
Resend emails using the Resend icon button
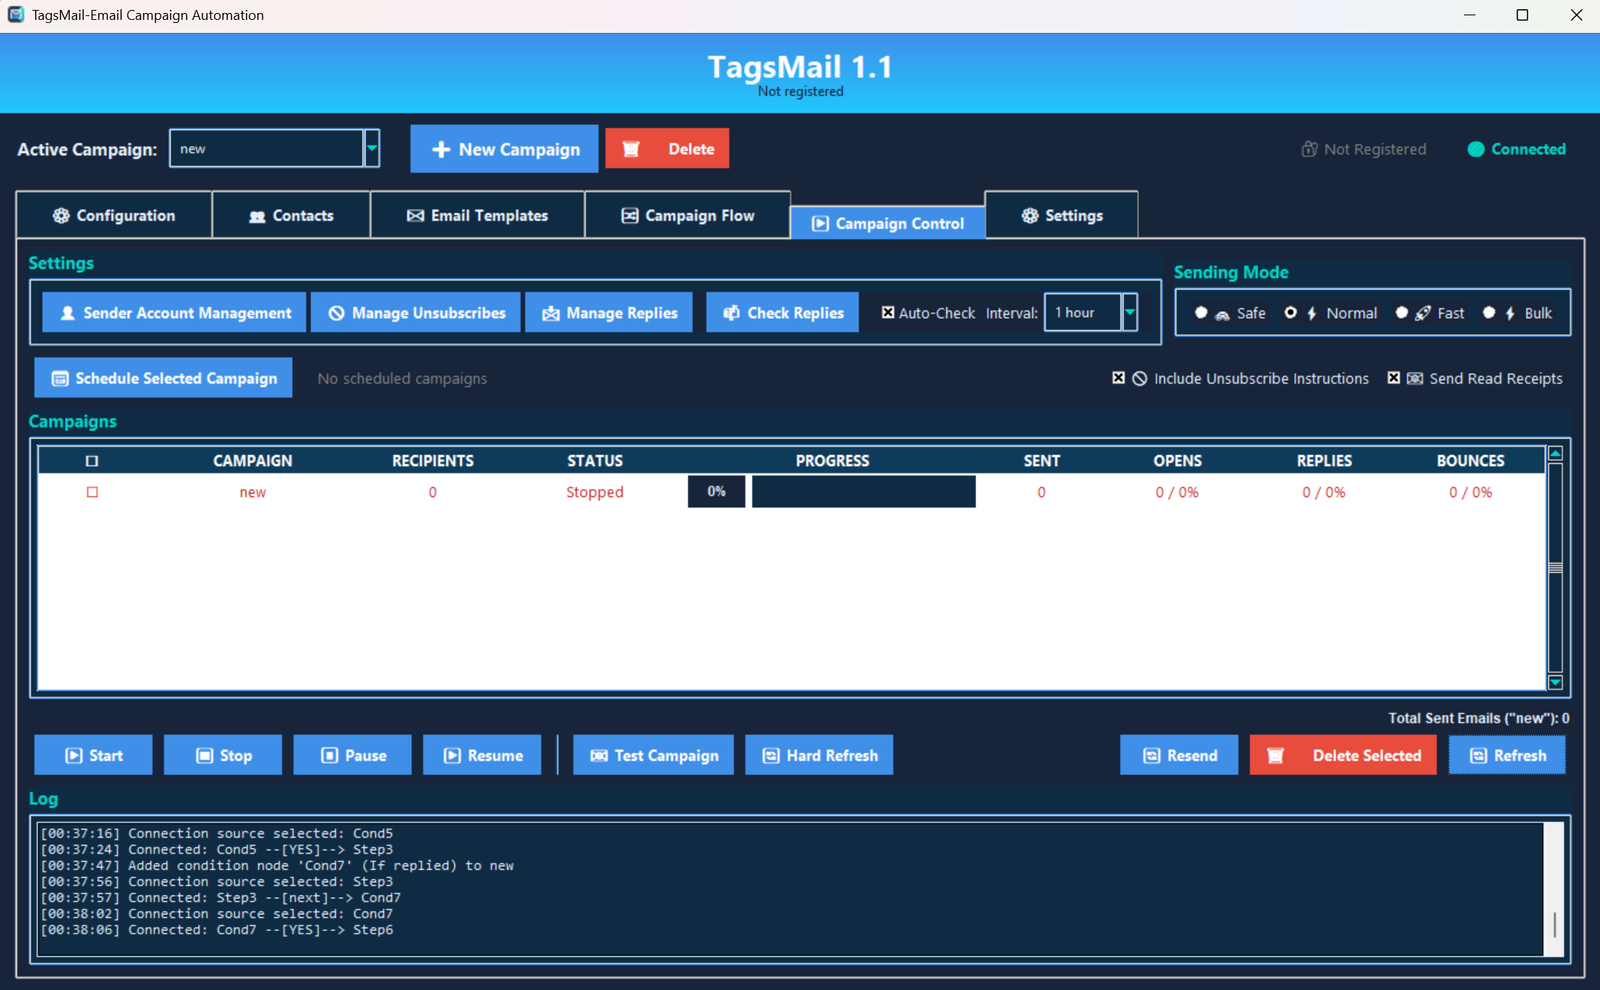tap(1178, 755)
